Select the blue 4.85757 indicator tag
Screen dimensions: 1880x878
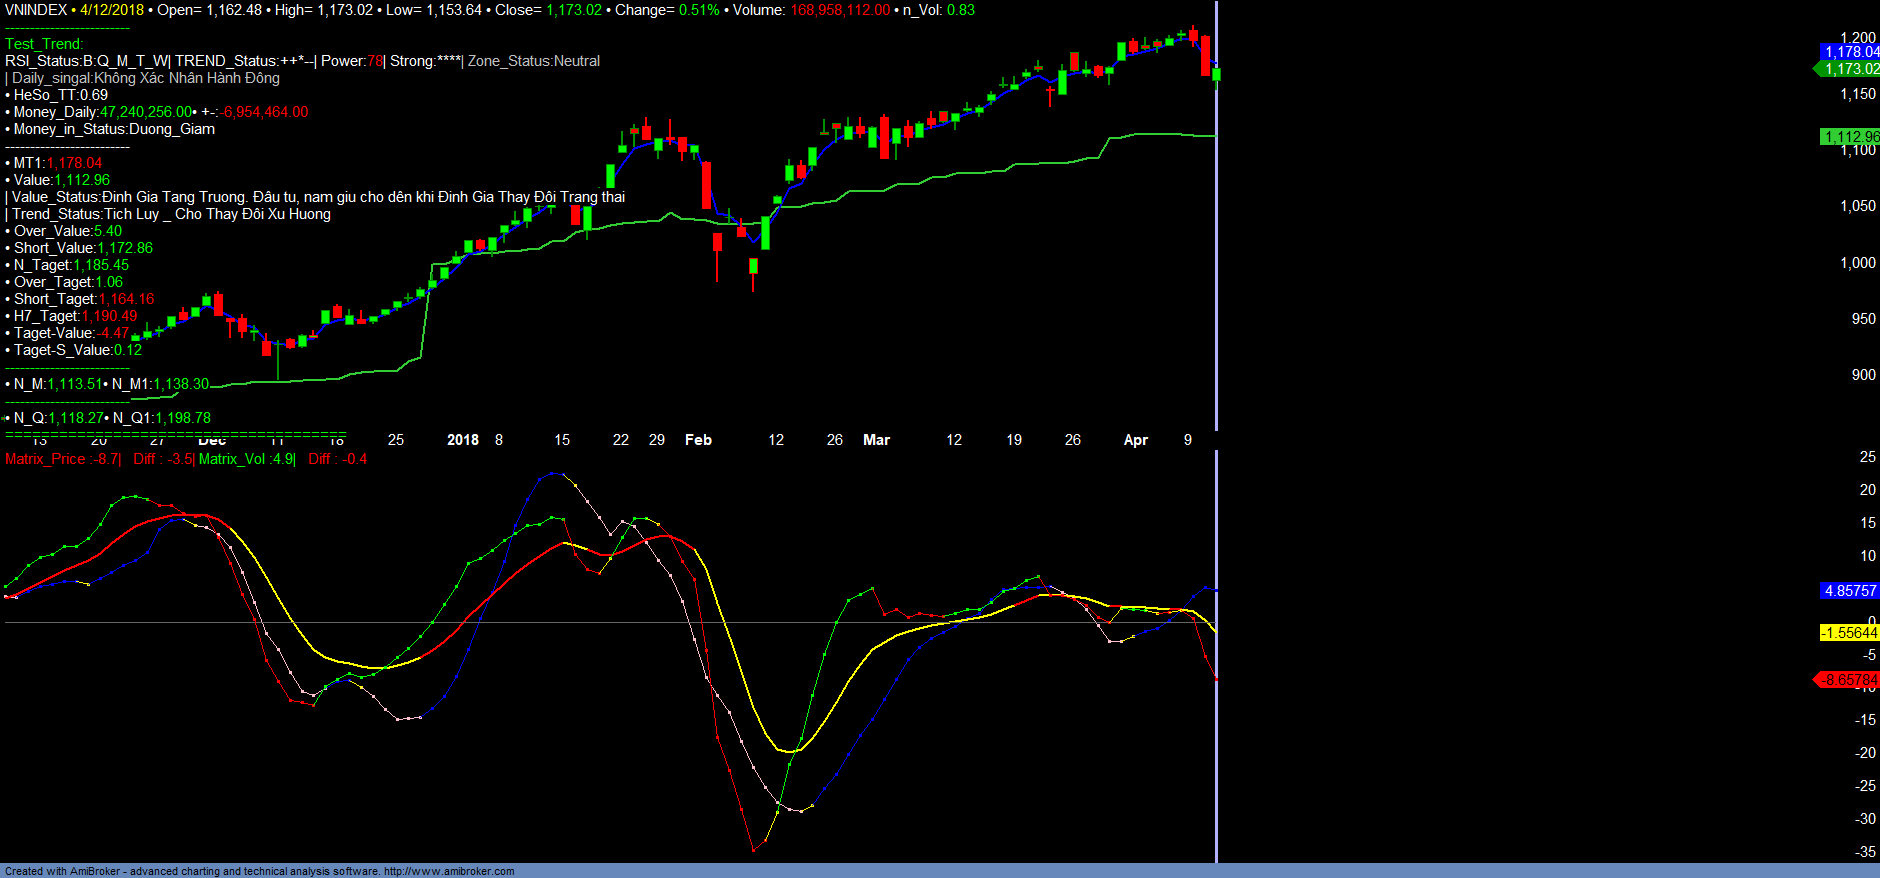(x=1850, y=591)
